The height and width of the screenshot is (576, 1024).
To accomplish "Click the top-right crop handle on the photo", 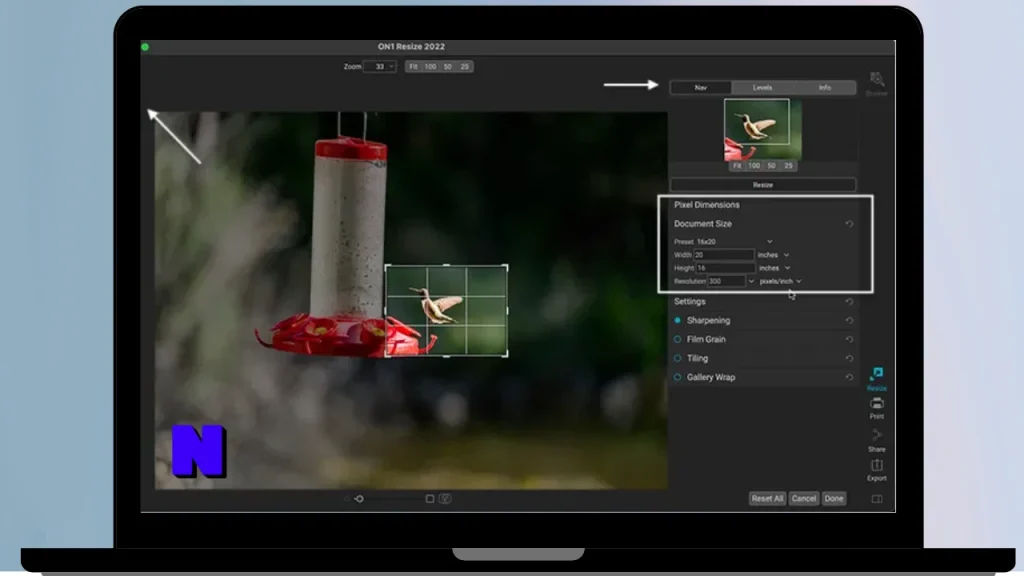I will 505,267.
